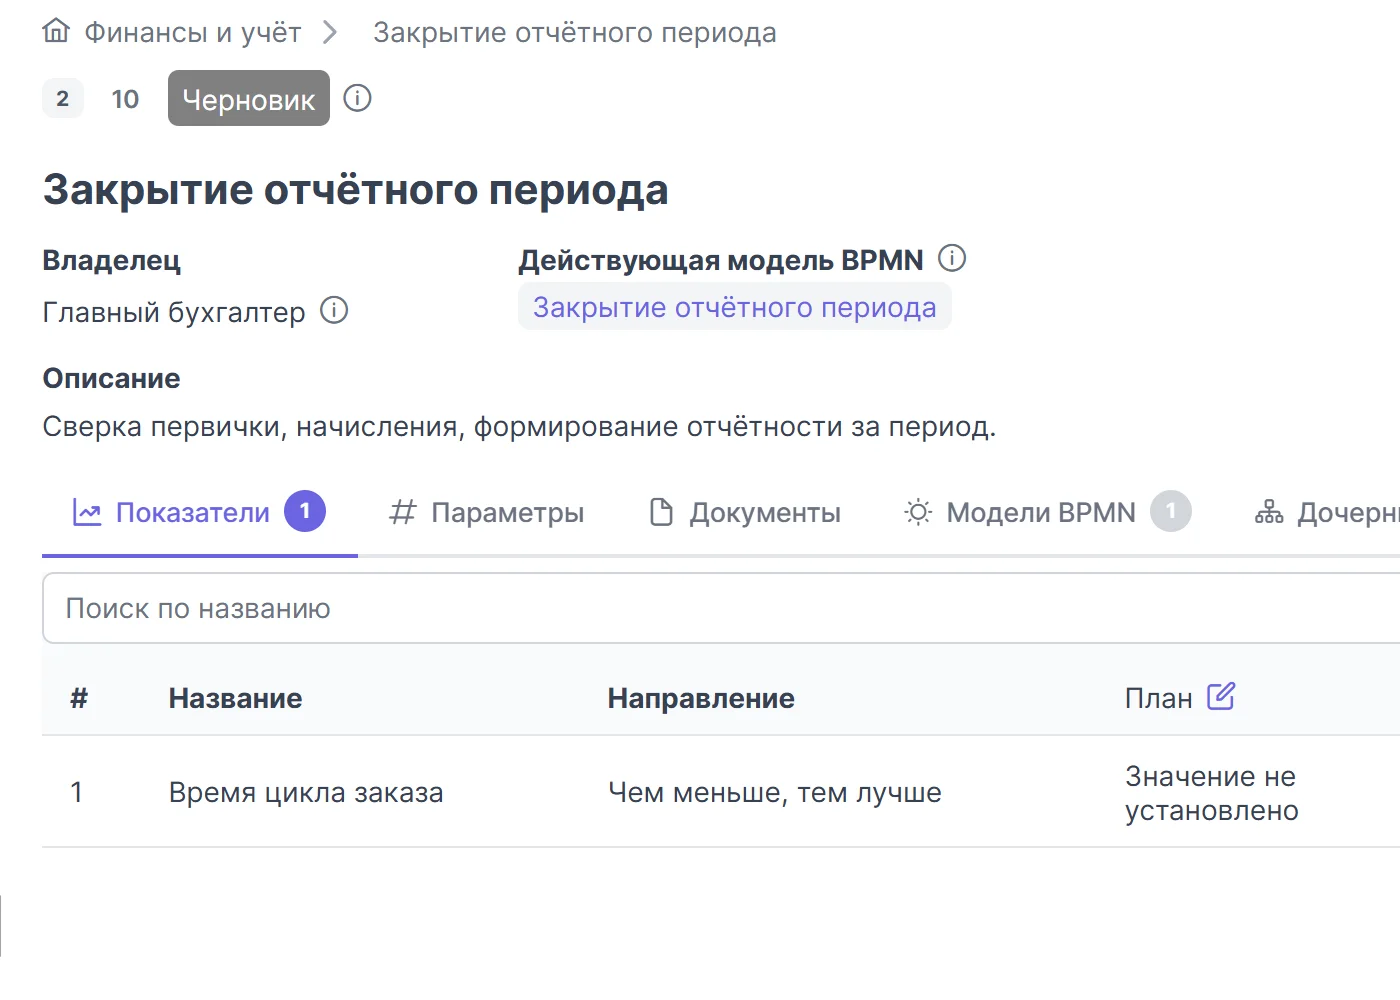
Task: Open info icon beside Действующая модель BPMN
Action: [x=952, y=259]
